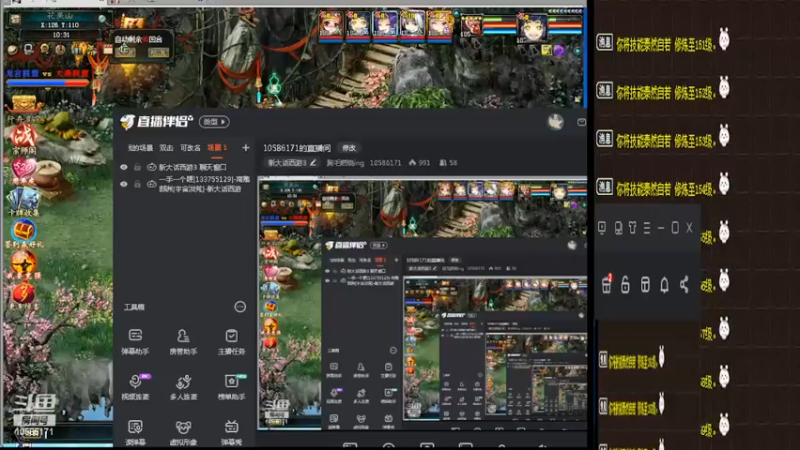Image resolution: width=800 pixels, height=450 pixels.
Task: Switch to the 可改名 scene tab
Action: pyautogui.click(x=190, y=148)
